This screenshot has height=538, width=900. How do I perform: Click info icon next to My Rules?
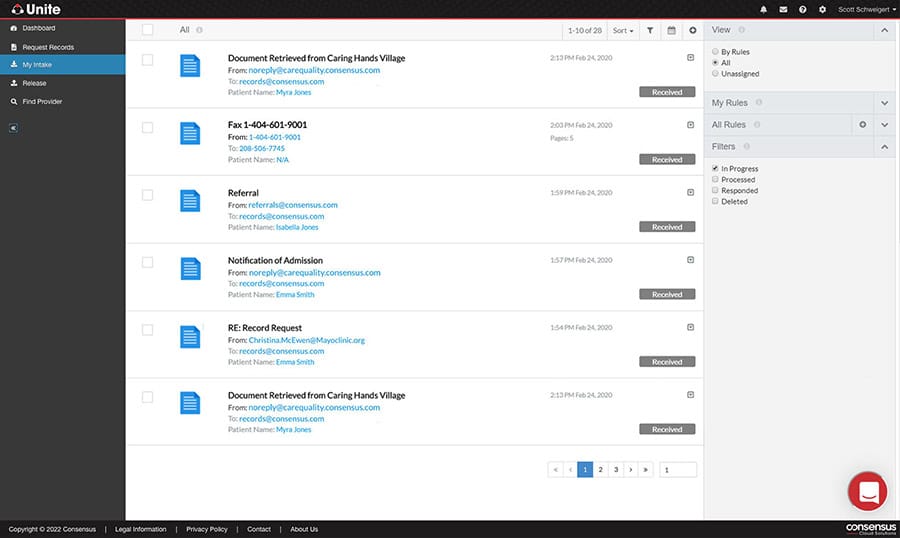pyautogui.click(x=759, y=102)
